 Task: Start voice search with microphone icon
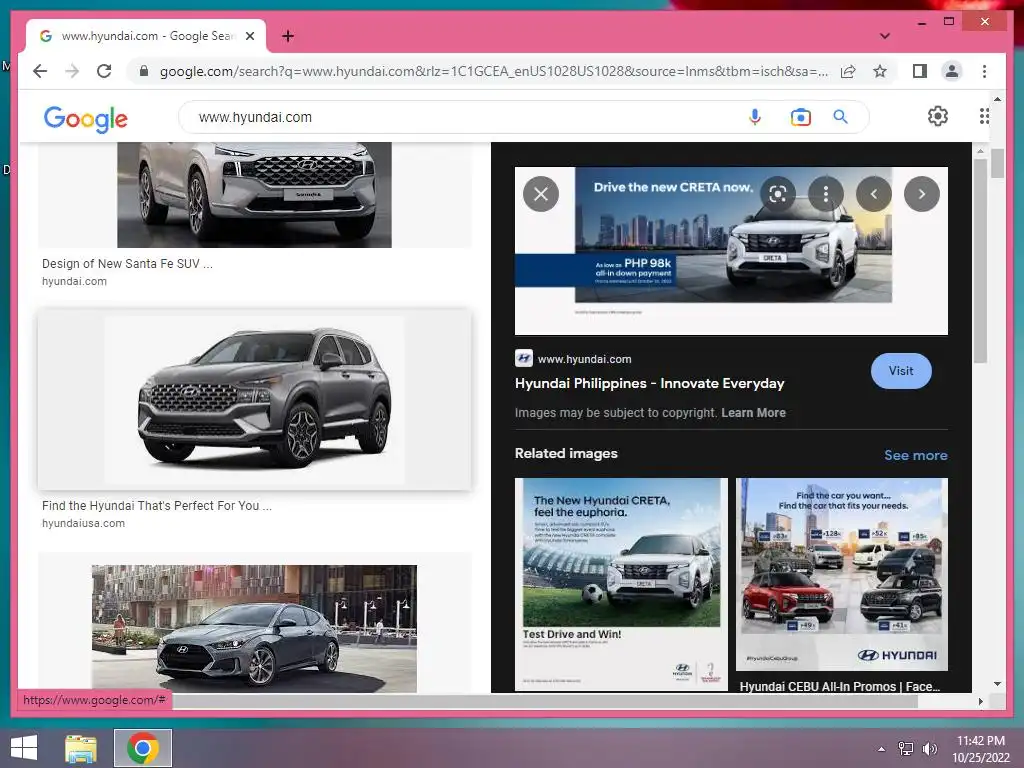(x=754, y=117)
